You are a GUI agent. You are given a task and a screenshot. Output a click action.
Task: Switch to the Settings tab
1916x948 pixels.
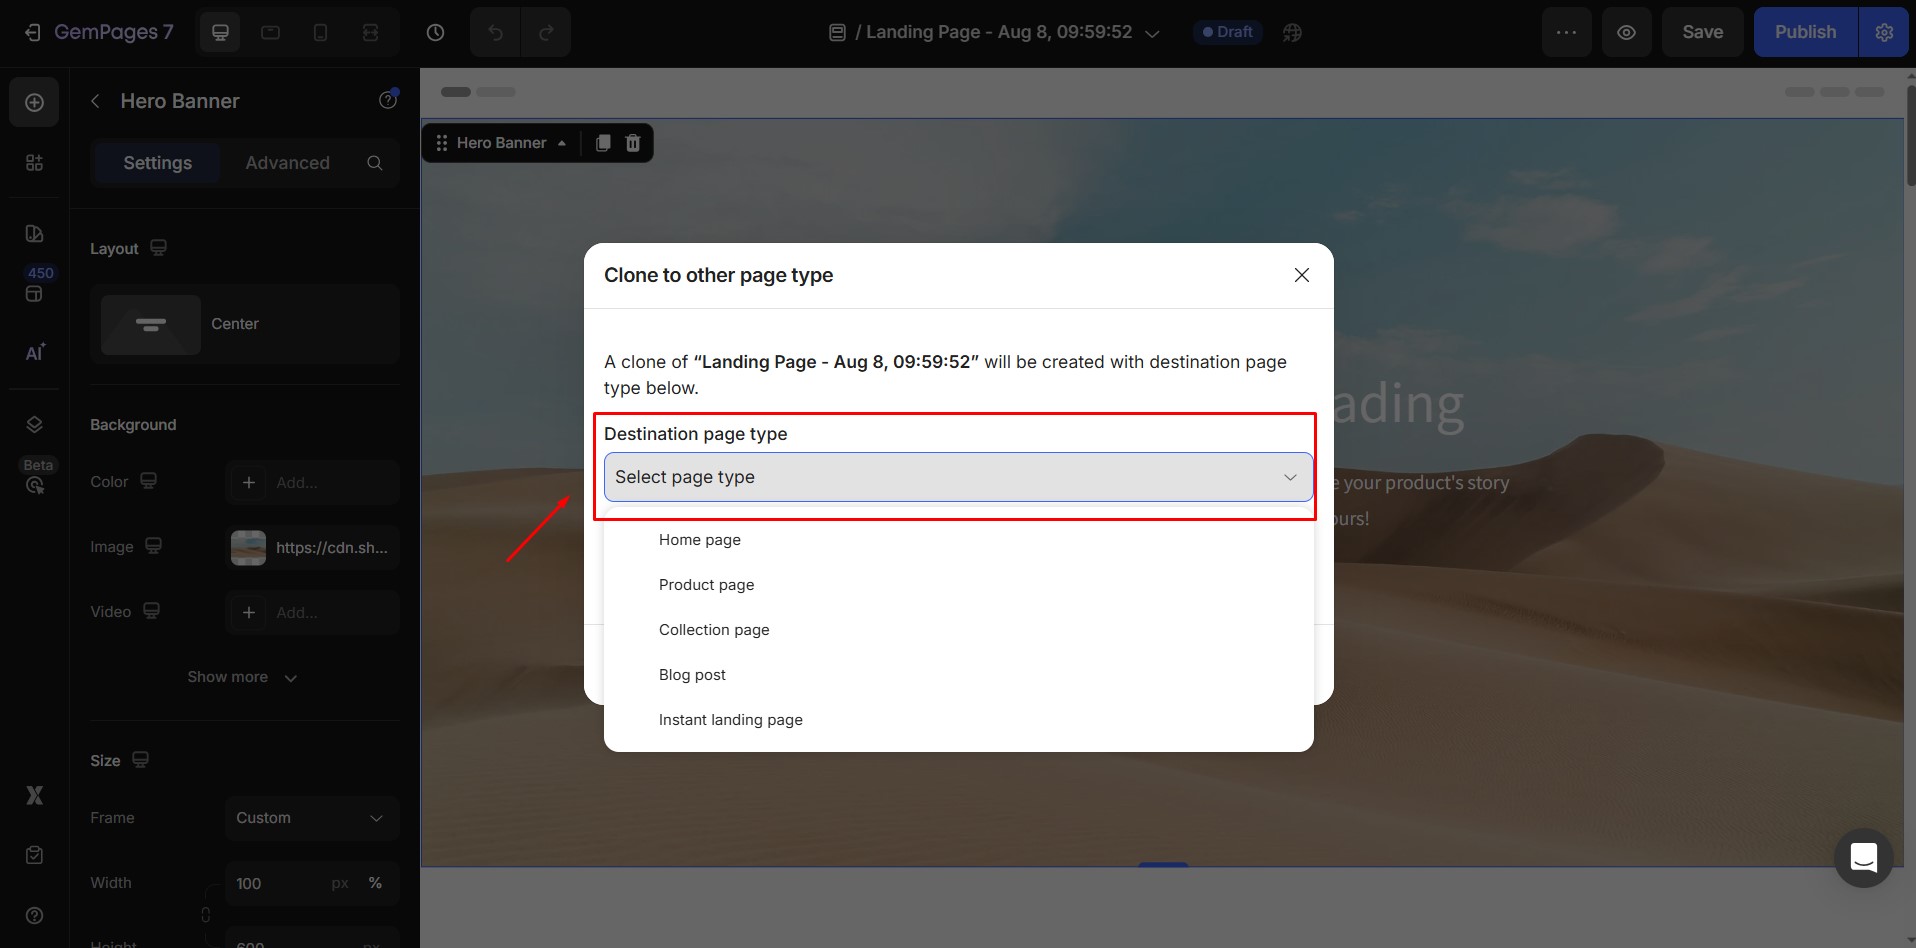pos(157,162)
